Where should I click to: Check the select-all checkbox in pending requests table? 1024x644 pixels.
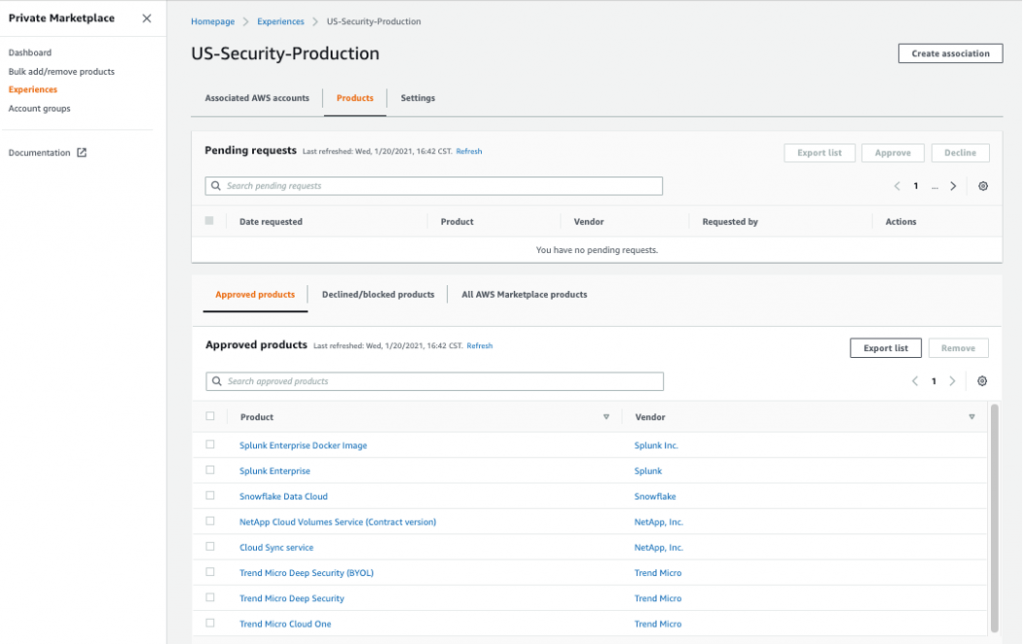(209, 221)
